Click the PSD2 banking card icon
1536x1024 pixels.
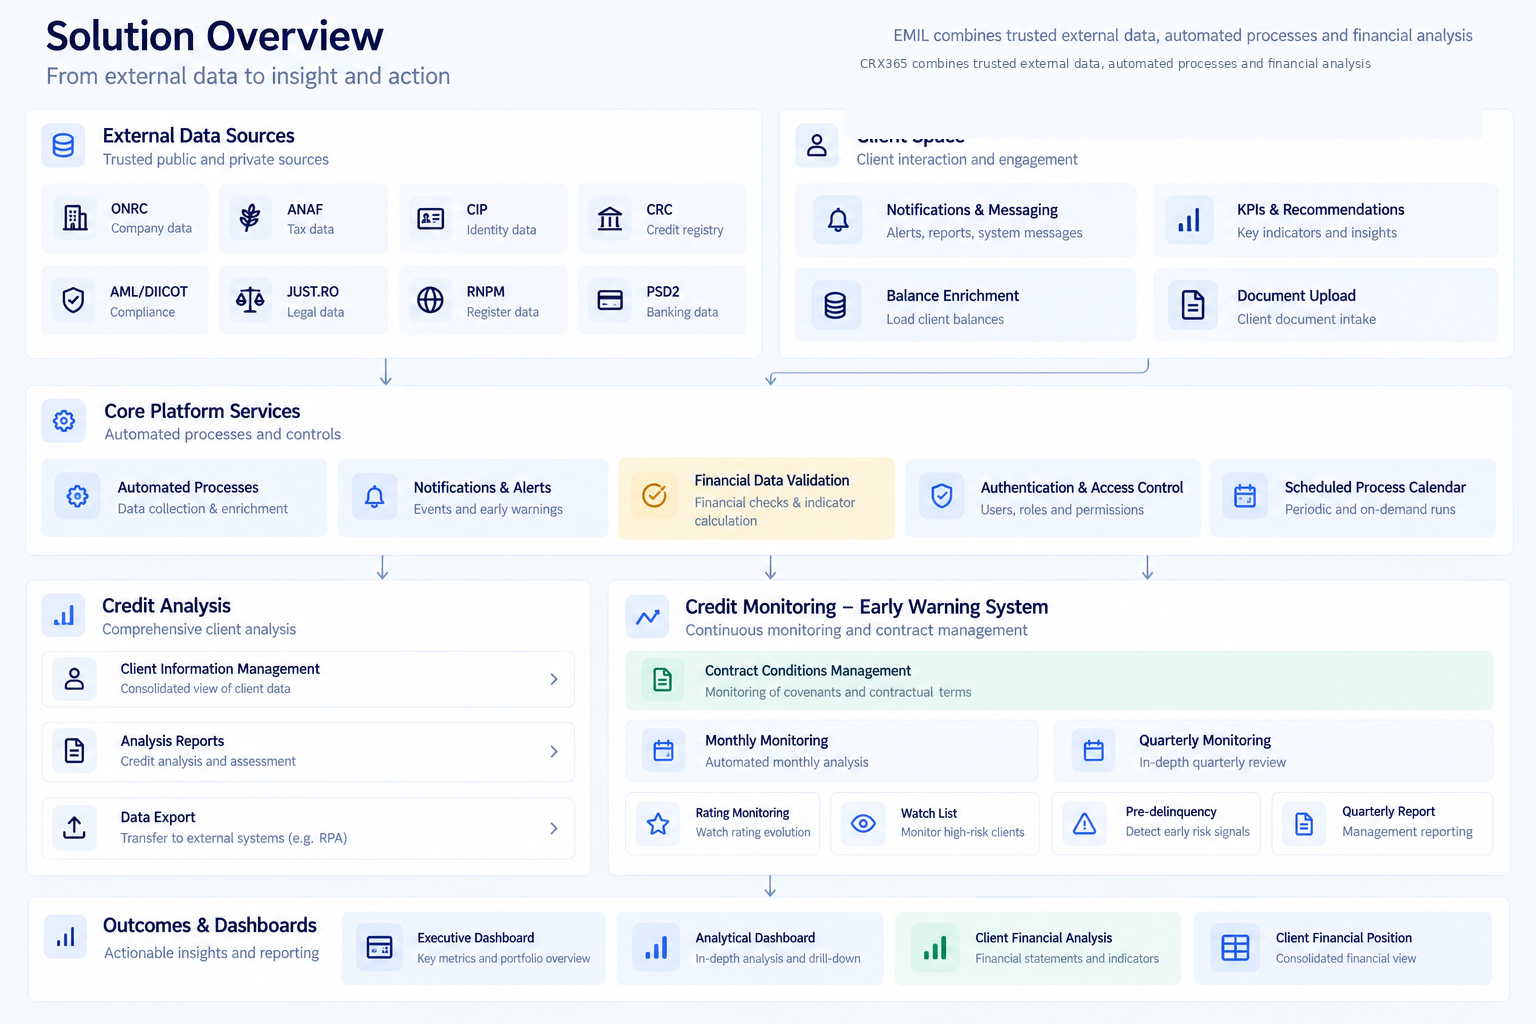tap(610, 300)
